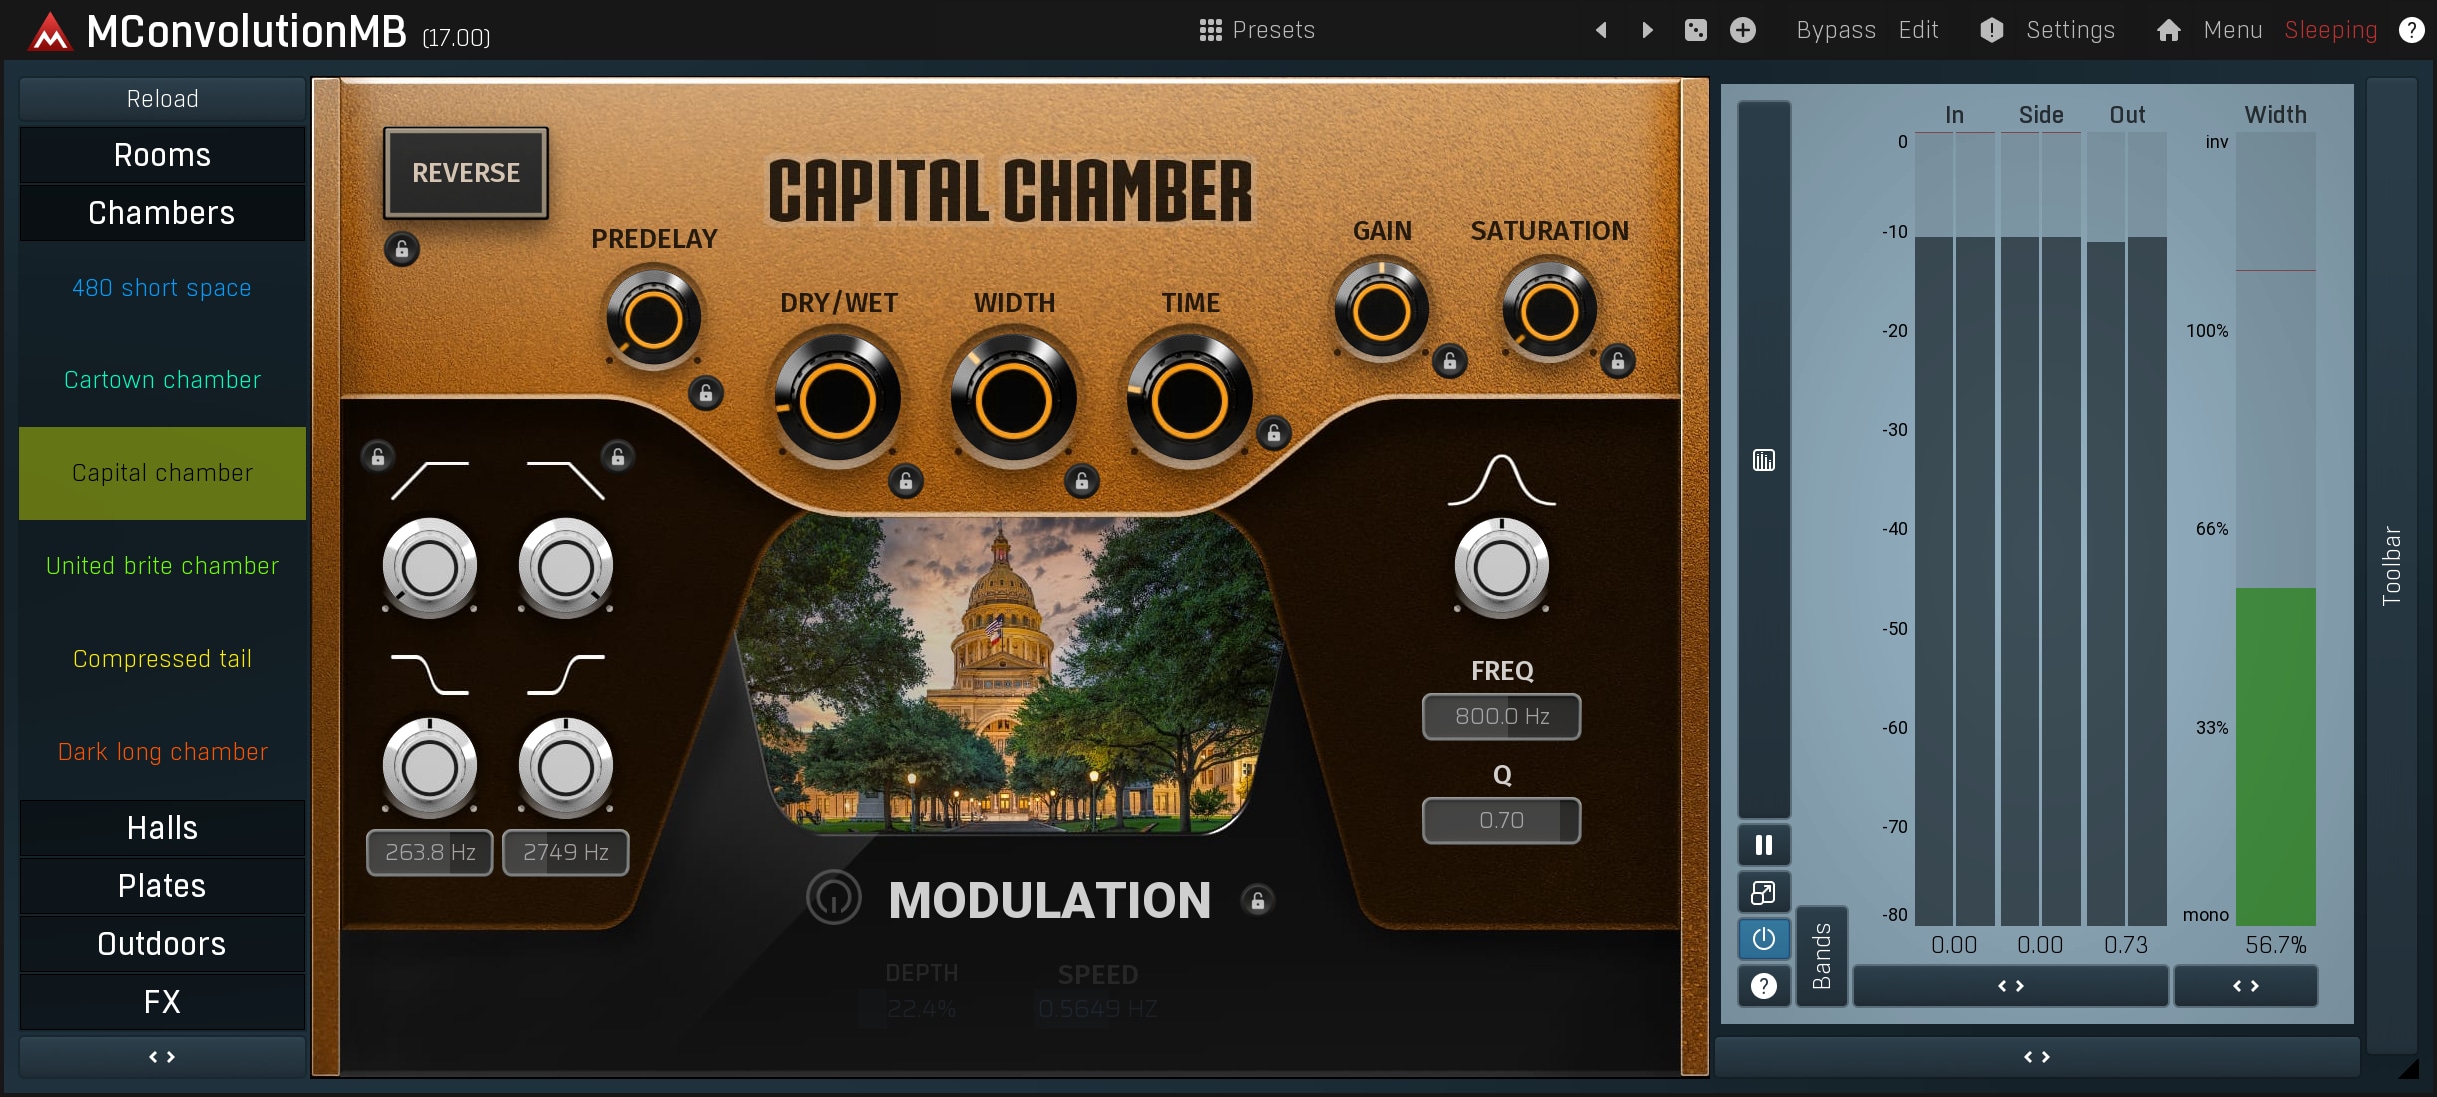Expand the Plates category

point(162,886)
